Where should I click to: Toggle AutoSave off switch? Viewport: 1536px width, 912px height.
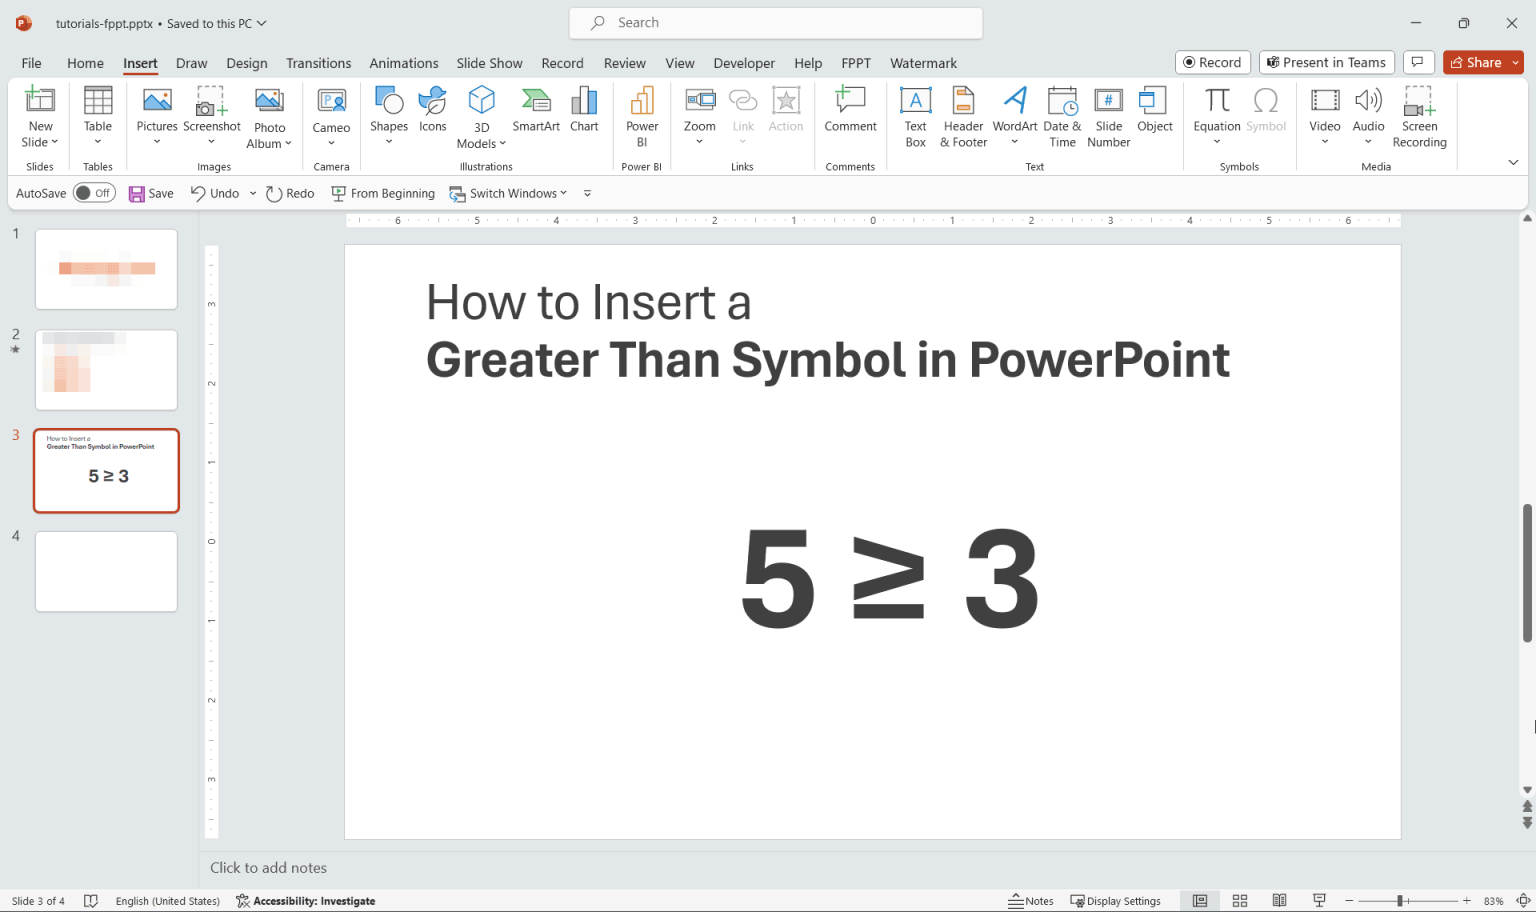(x=94, y=192)
